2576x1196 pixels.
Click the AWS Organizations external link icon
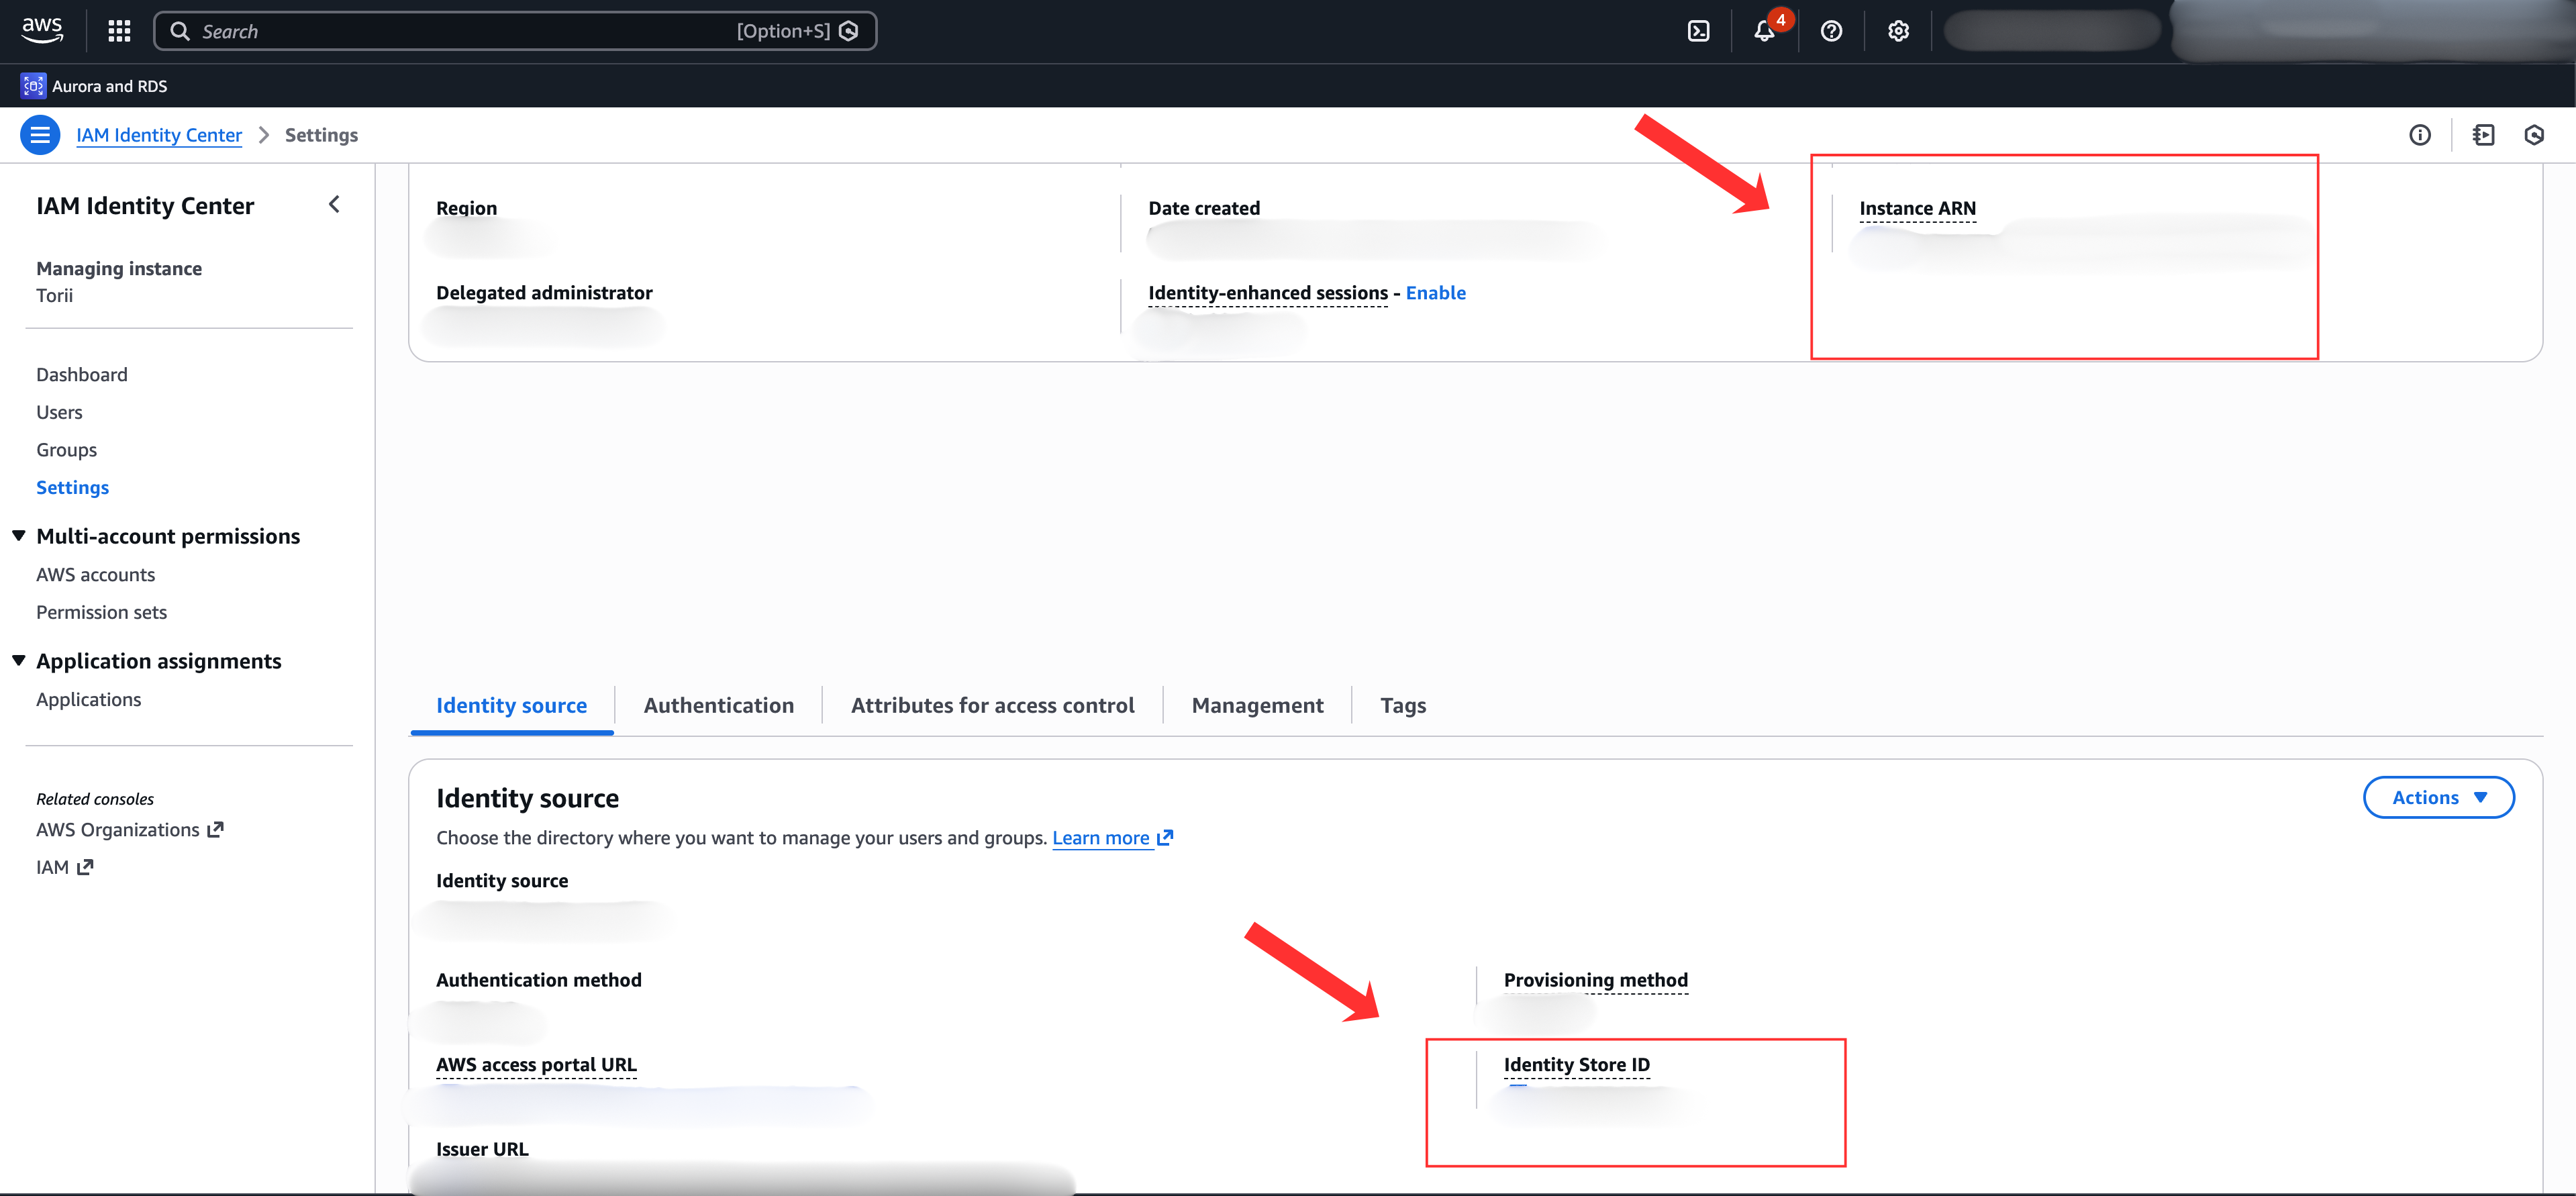coord(215,829)
